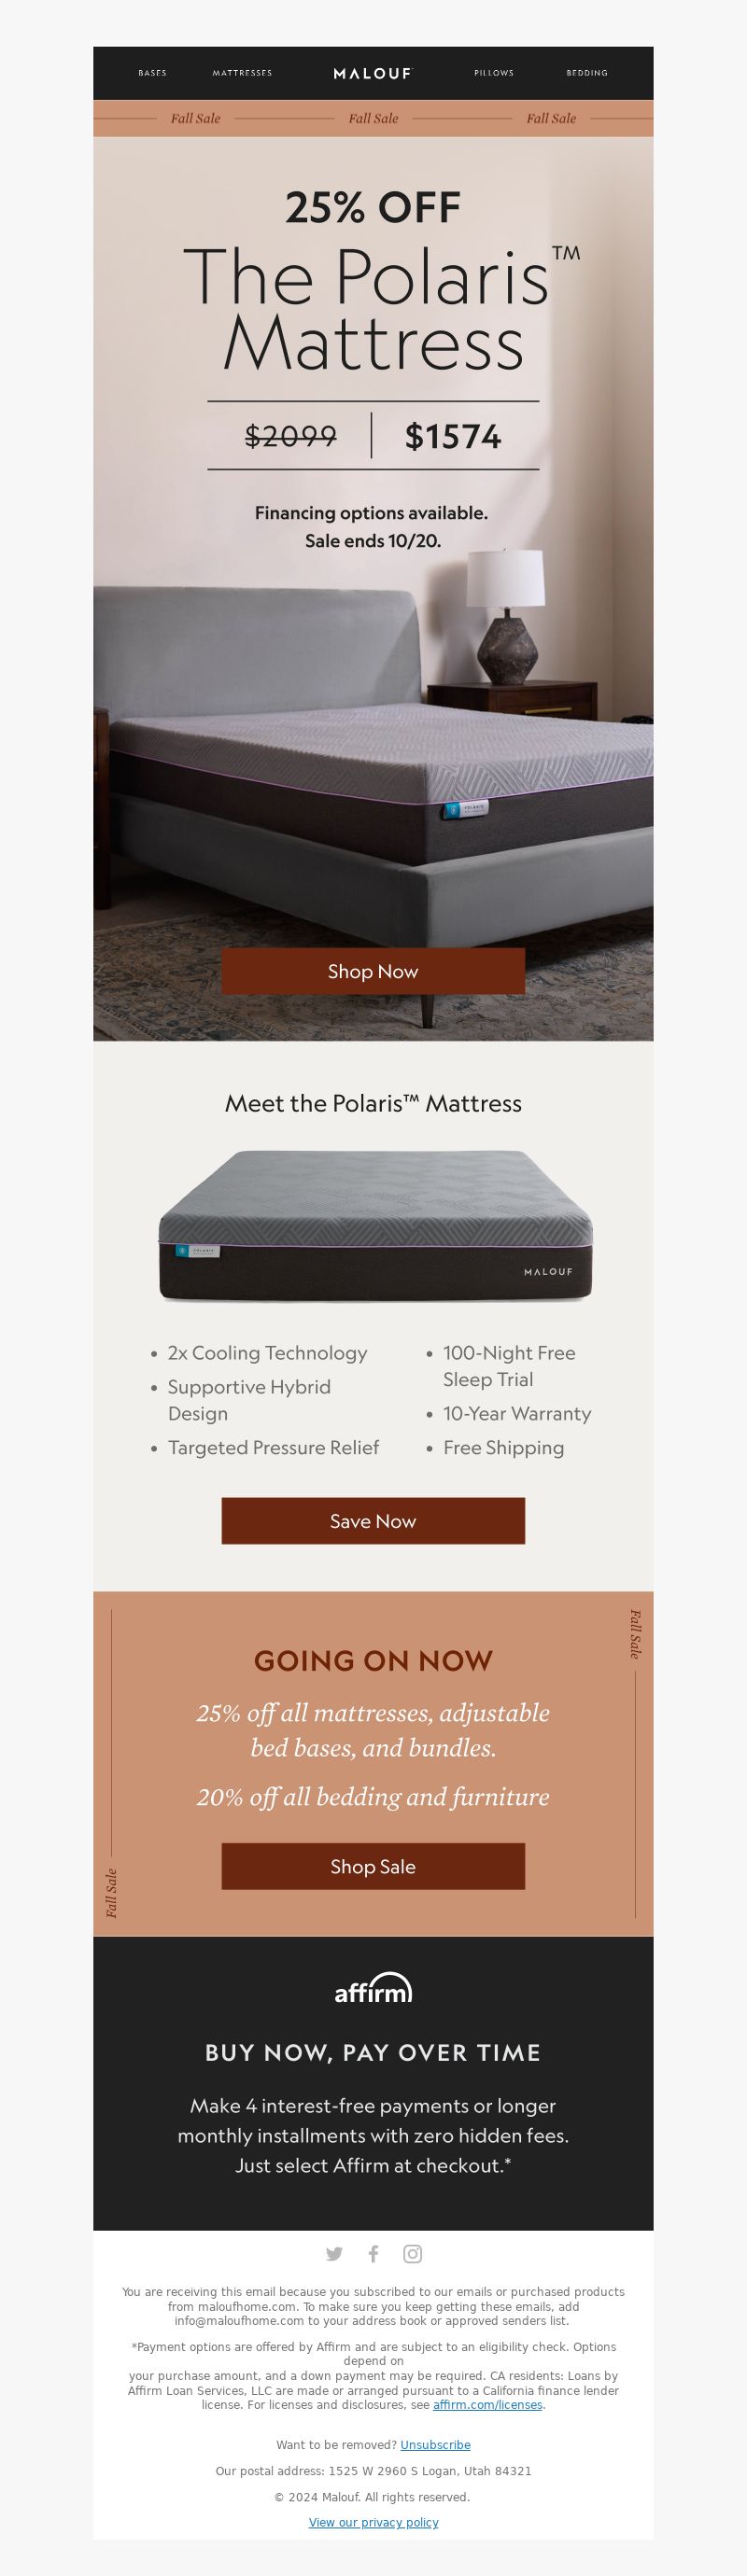
Task: Click the $1574 sale price
Action: pyautogui.click(x=453, y=436)
